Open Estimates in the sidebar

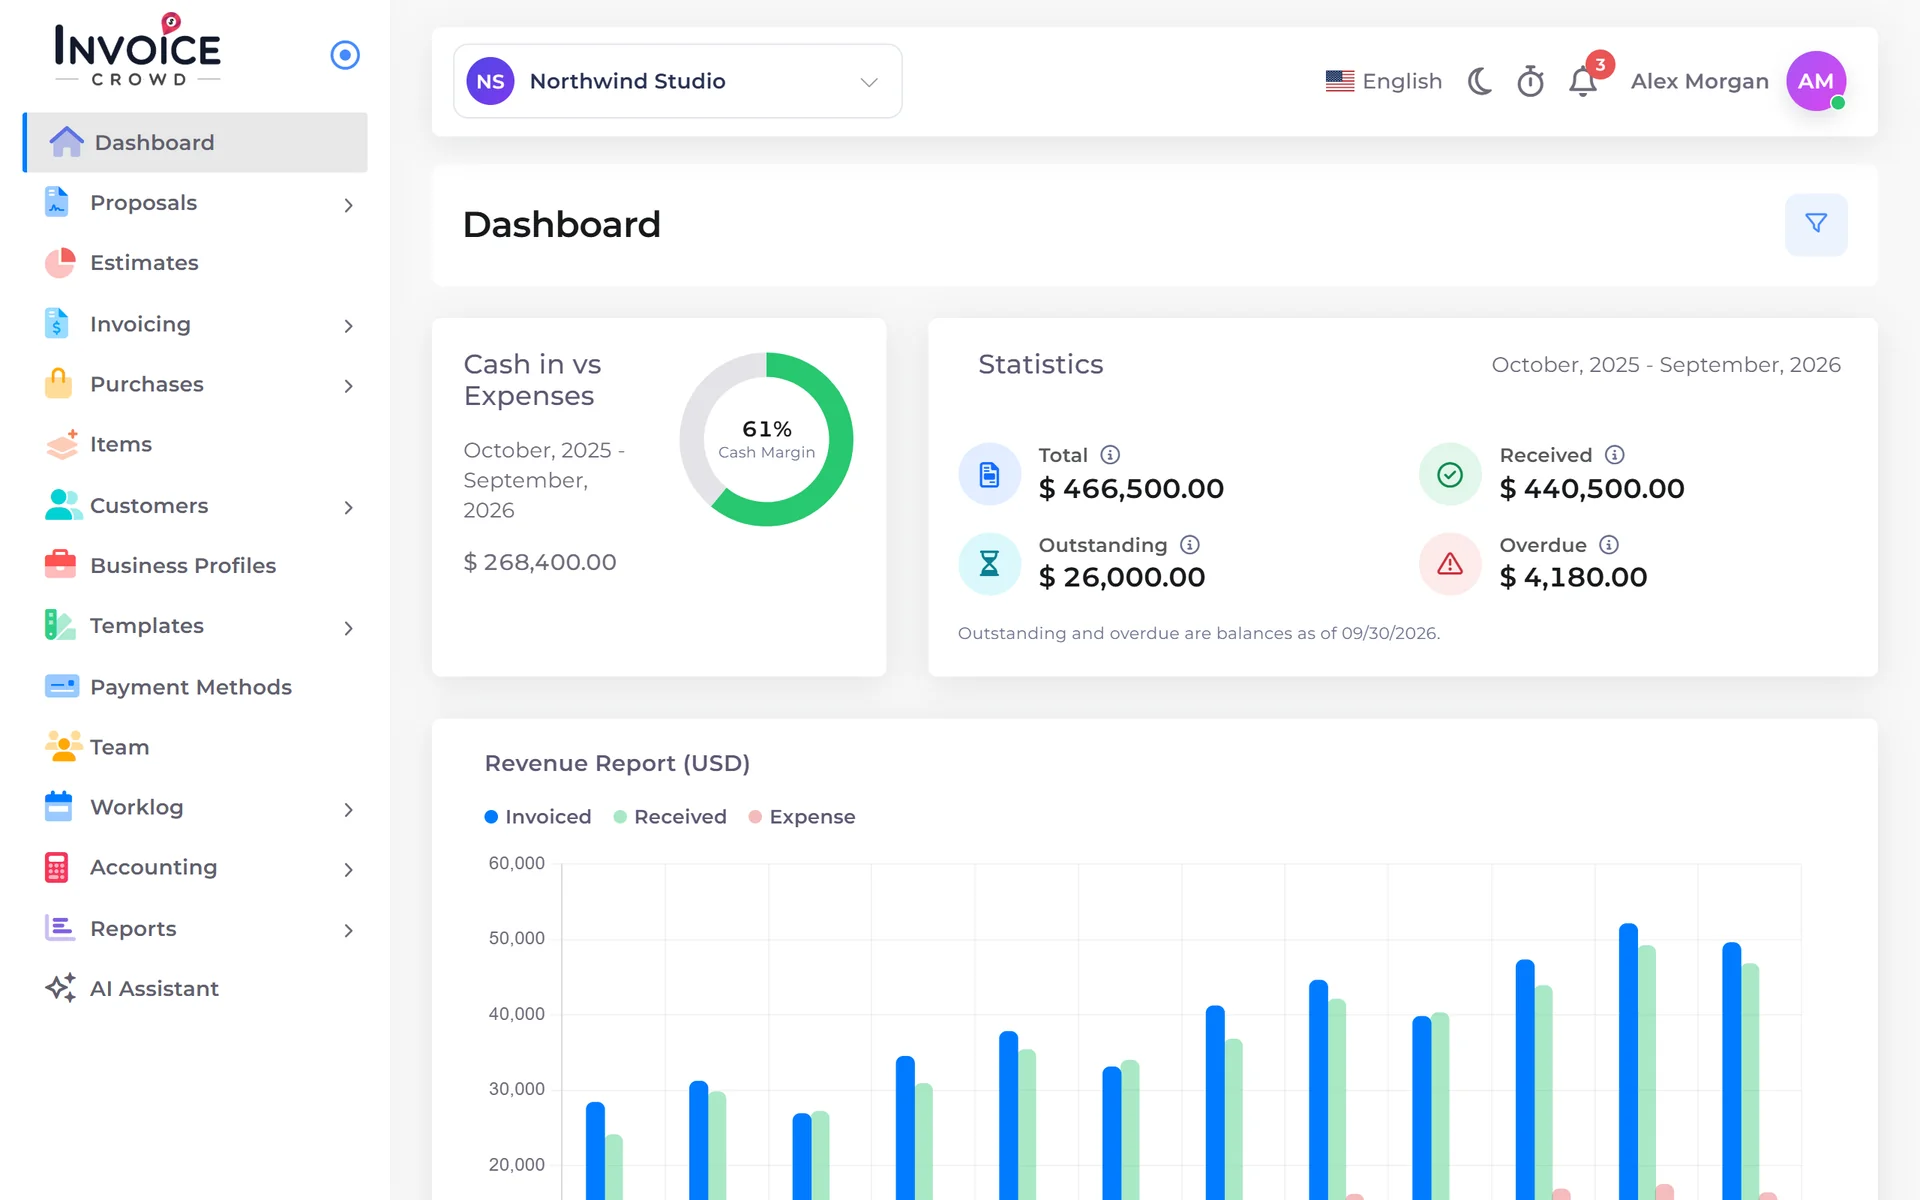click(196, 263)
